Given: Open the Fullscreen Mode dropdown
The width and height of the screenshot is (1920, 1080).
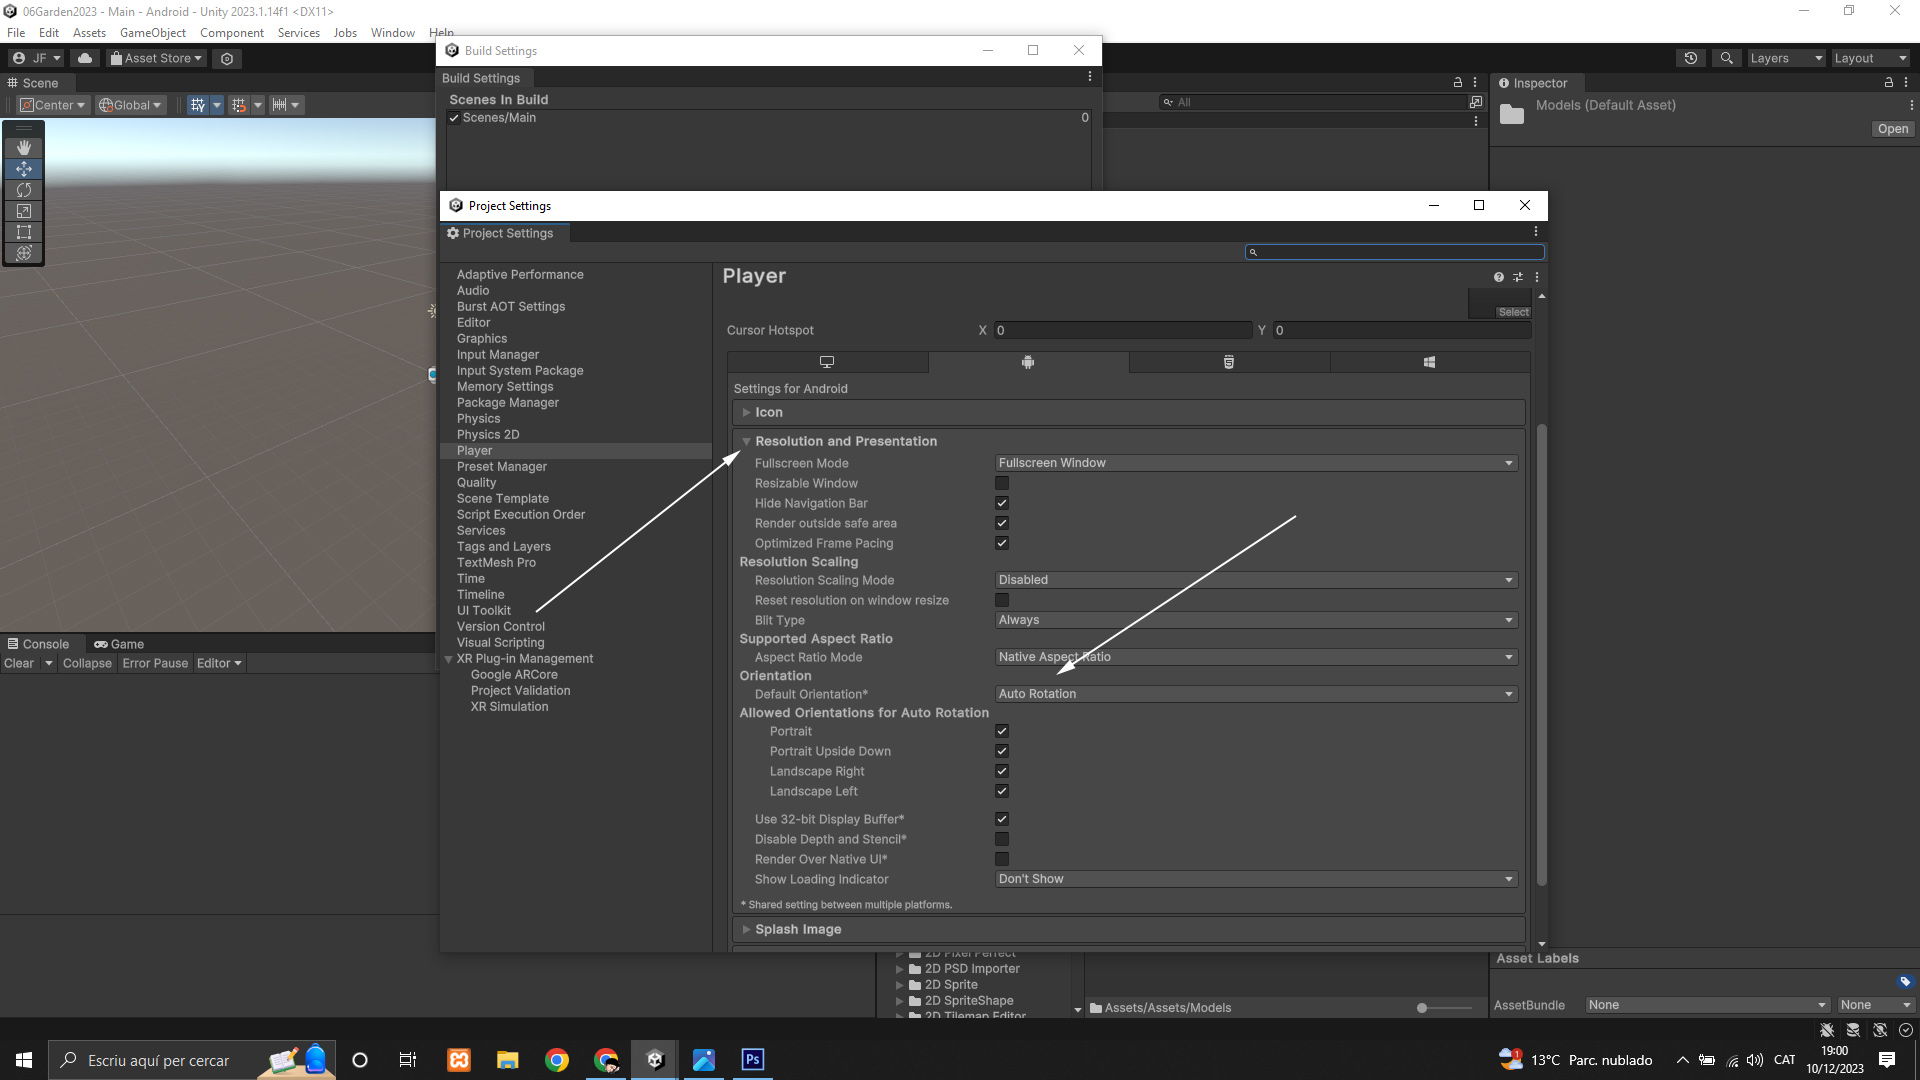Looking at the screenshot, I should coord(1256,463).
